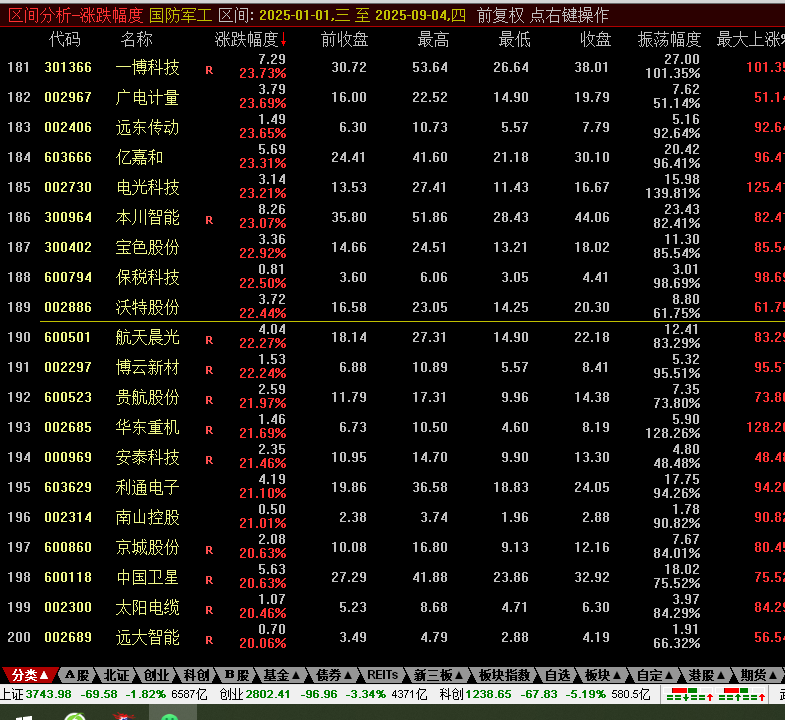Expand the 港股 tab menu
The width and height of the screenshot is (785, 720).
coord(707,675)
